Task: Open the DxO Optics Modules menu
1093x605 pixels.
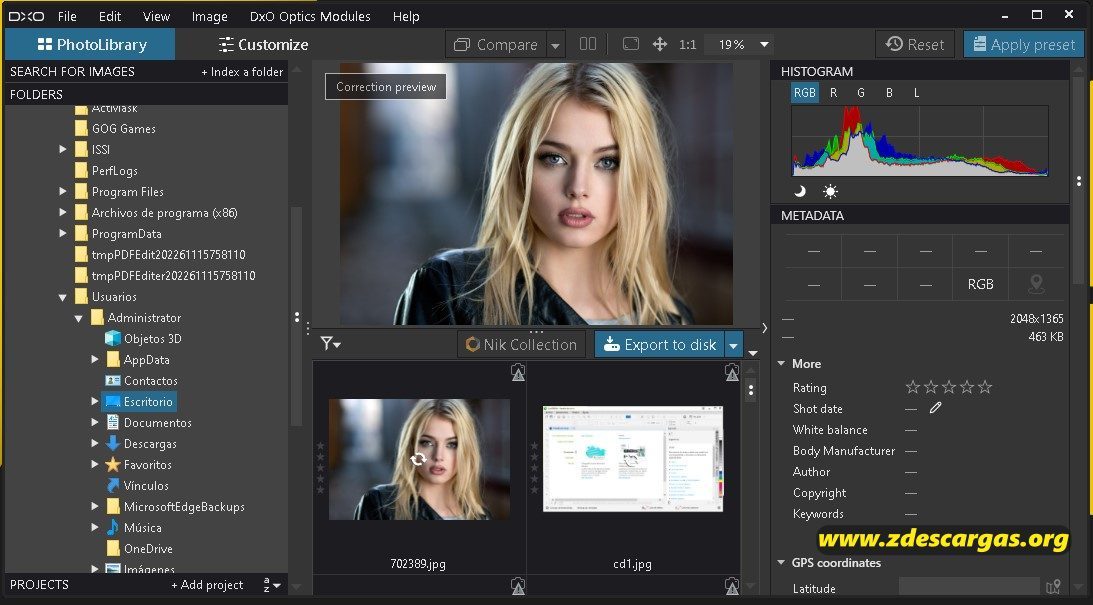Action: click(310, 16)
